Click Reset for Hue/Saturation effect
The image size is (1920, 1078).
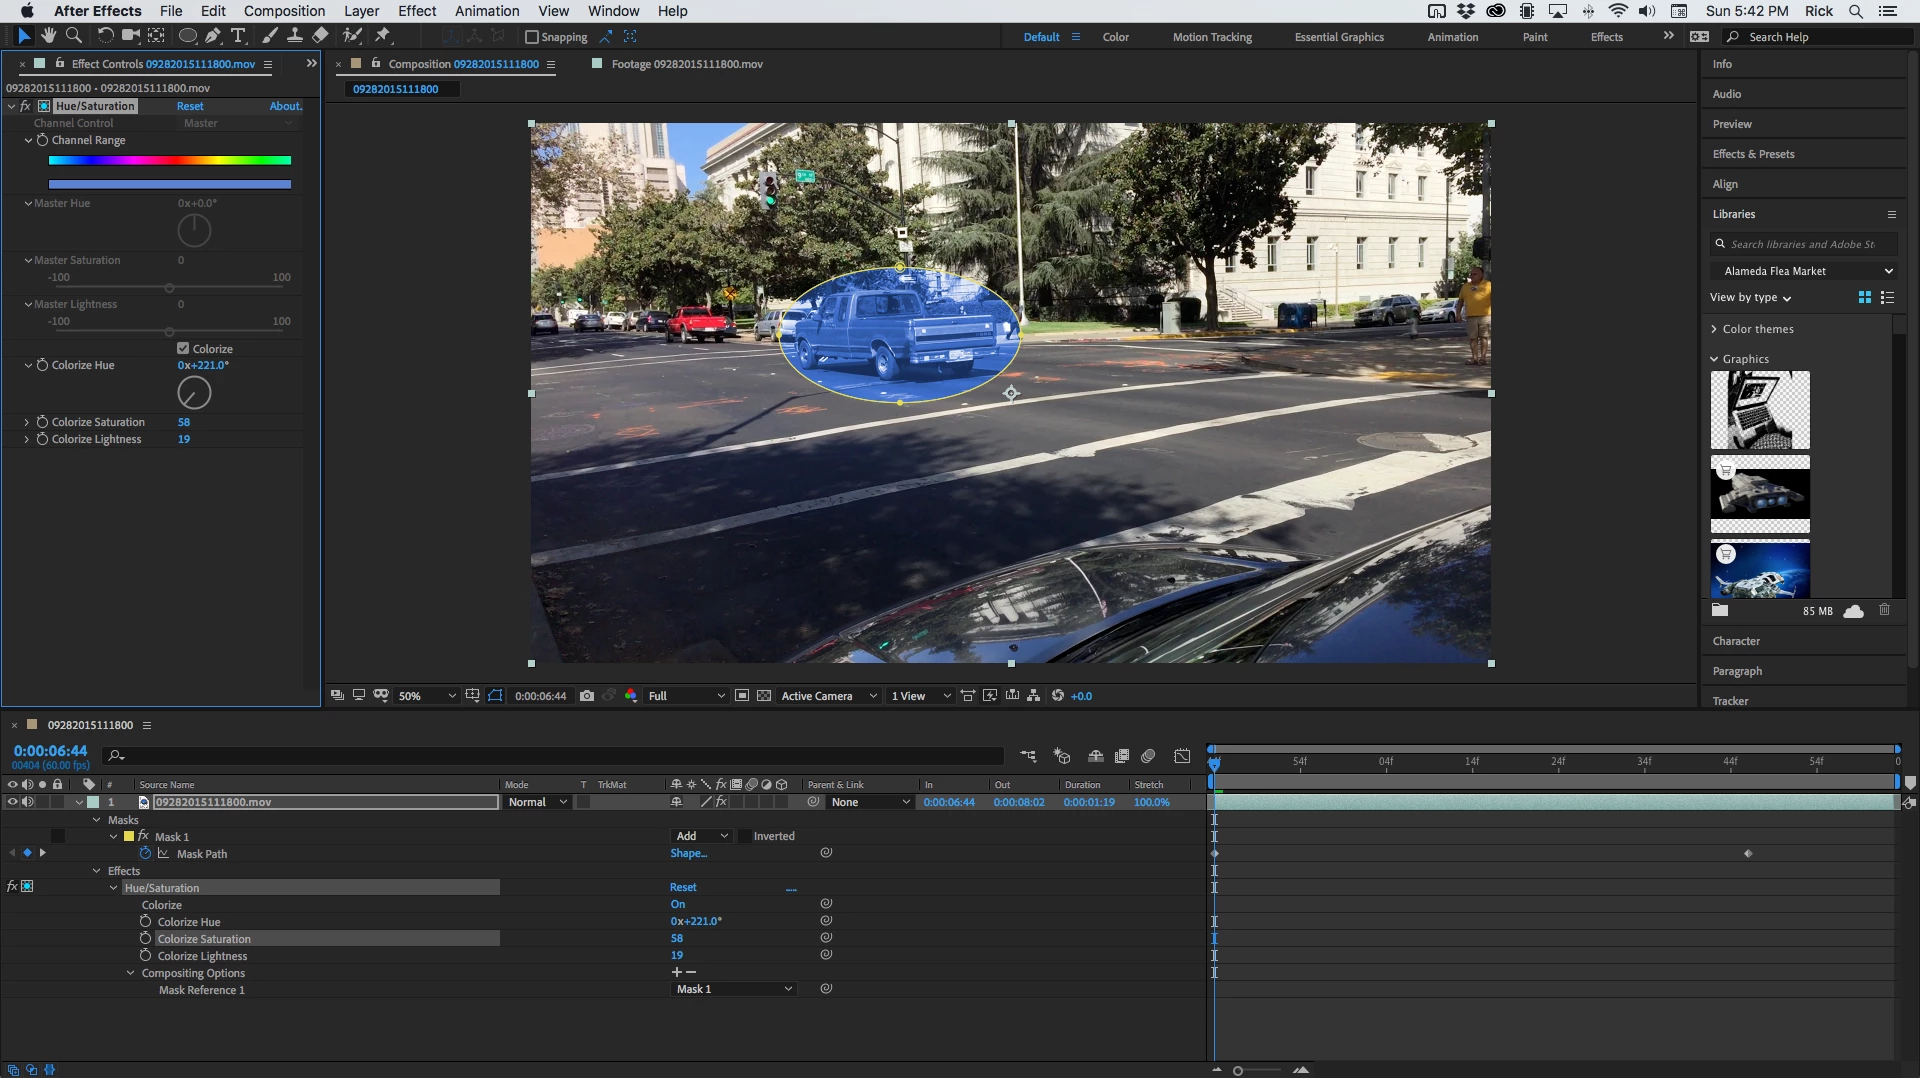coord(190,106)
